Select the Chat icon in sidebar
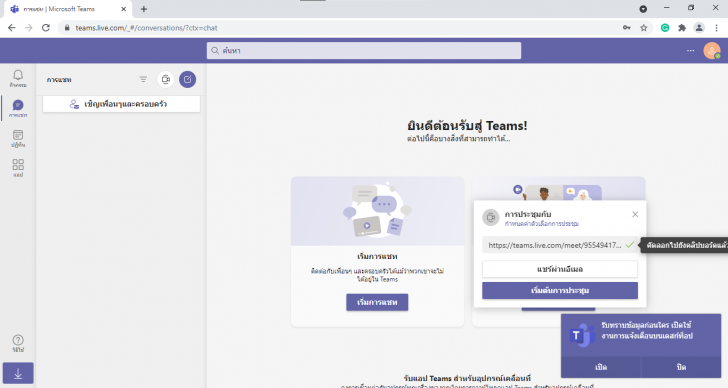Viewport: 728px width, 388px height. click(x=18, y=108)
